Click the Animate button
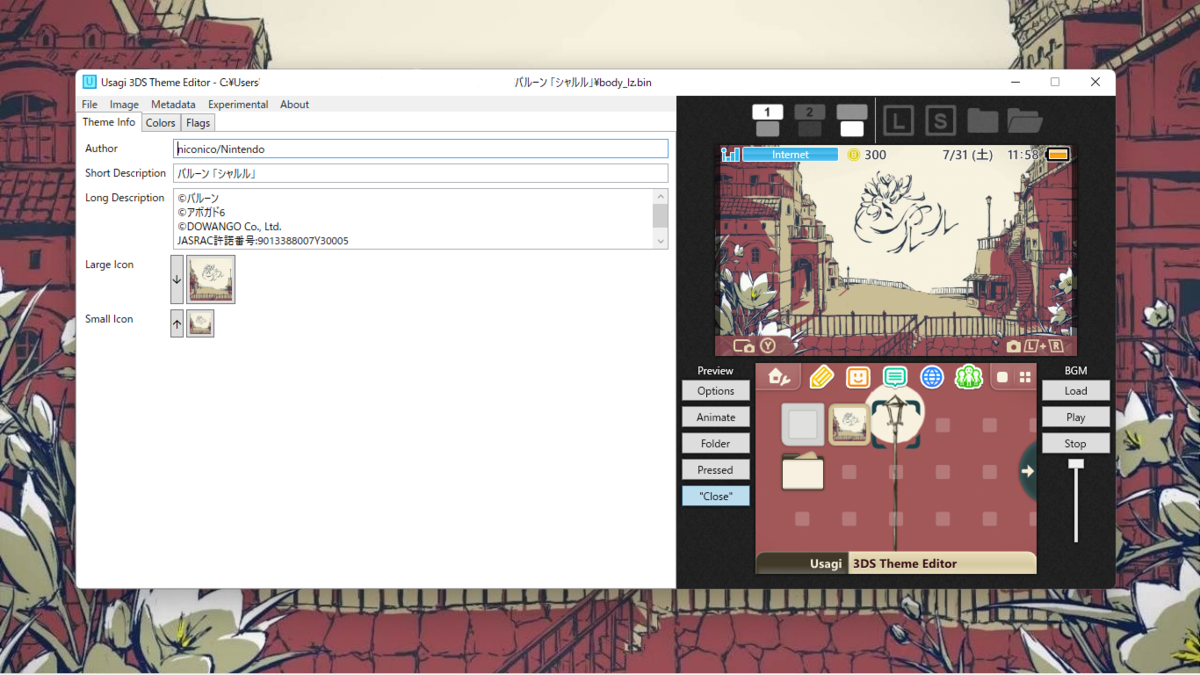 point(716,417)
